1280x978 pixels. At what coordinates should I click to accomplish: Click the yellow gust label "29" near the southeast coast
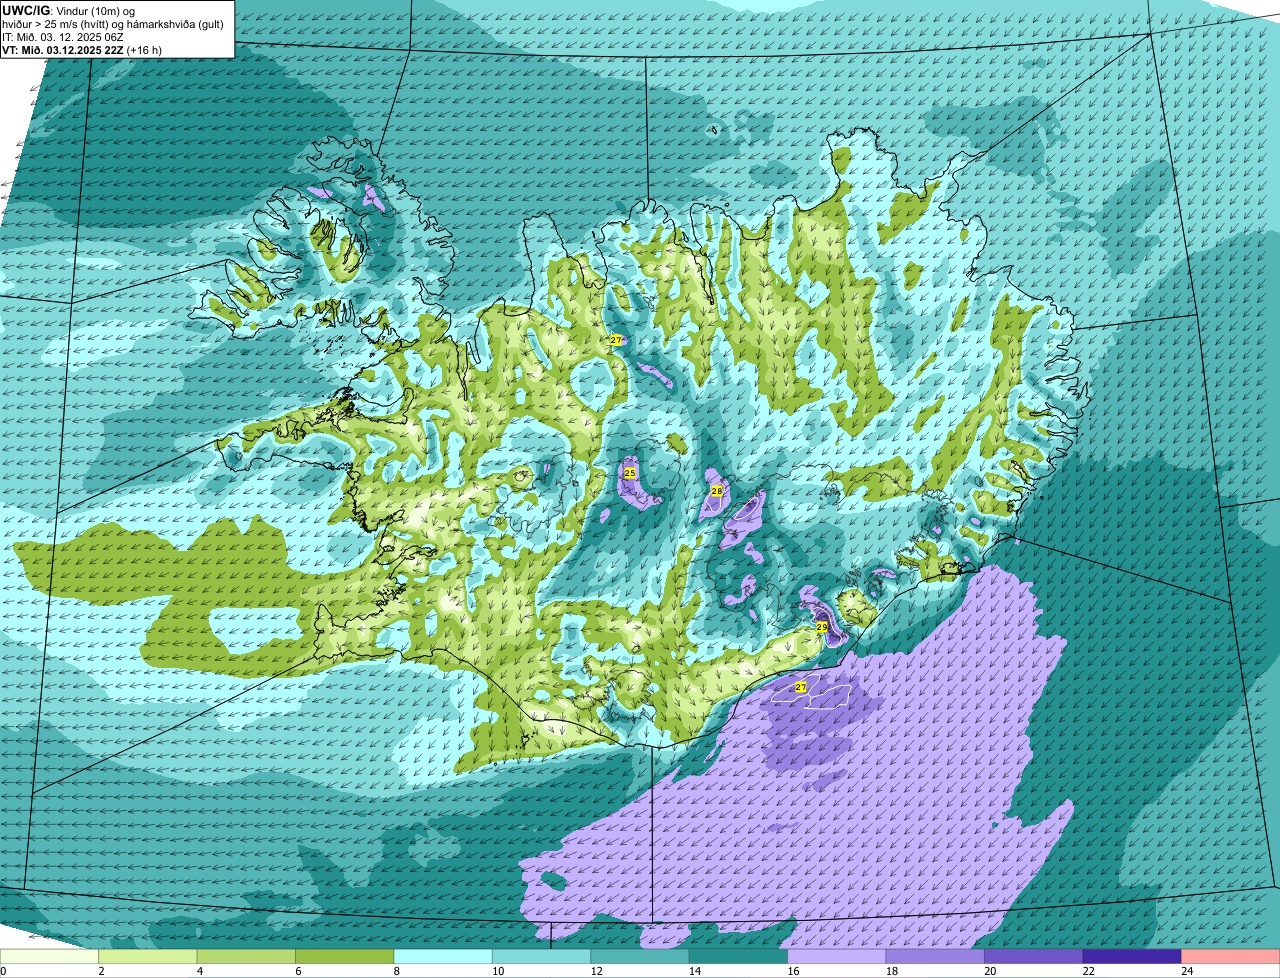822,627
